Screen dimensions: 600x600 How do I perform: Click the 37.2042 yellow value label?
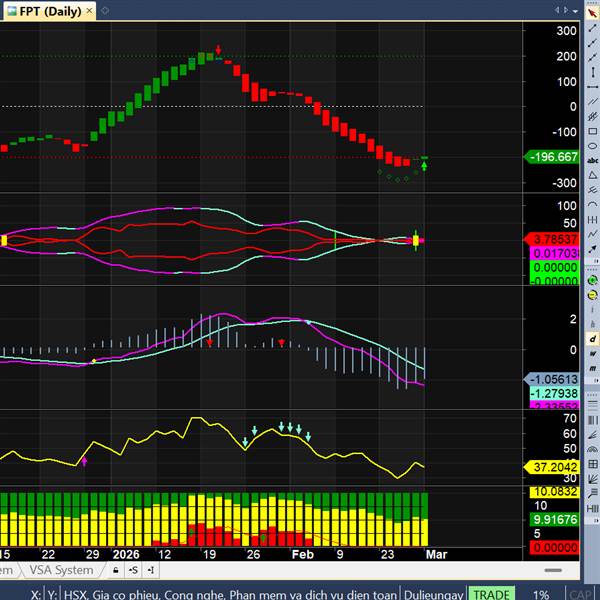pyautogui.click(x=553, y=467)
